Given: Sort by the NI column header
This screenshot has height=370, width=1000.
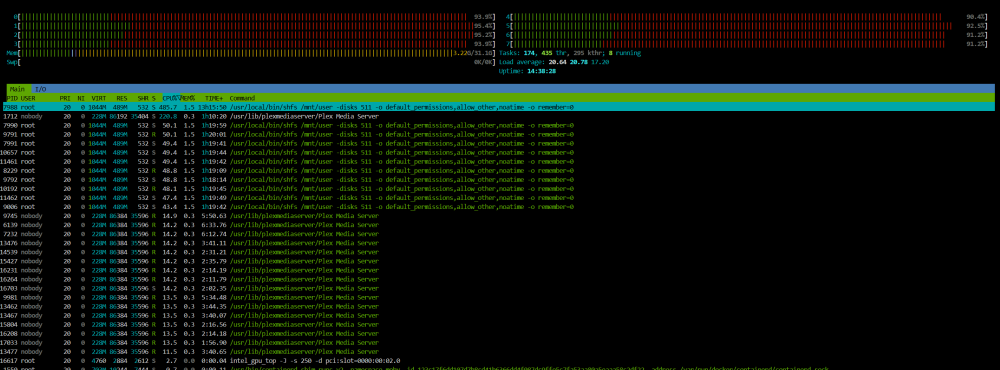Looking at the screenshot, I should (x=81, y=98).
